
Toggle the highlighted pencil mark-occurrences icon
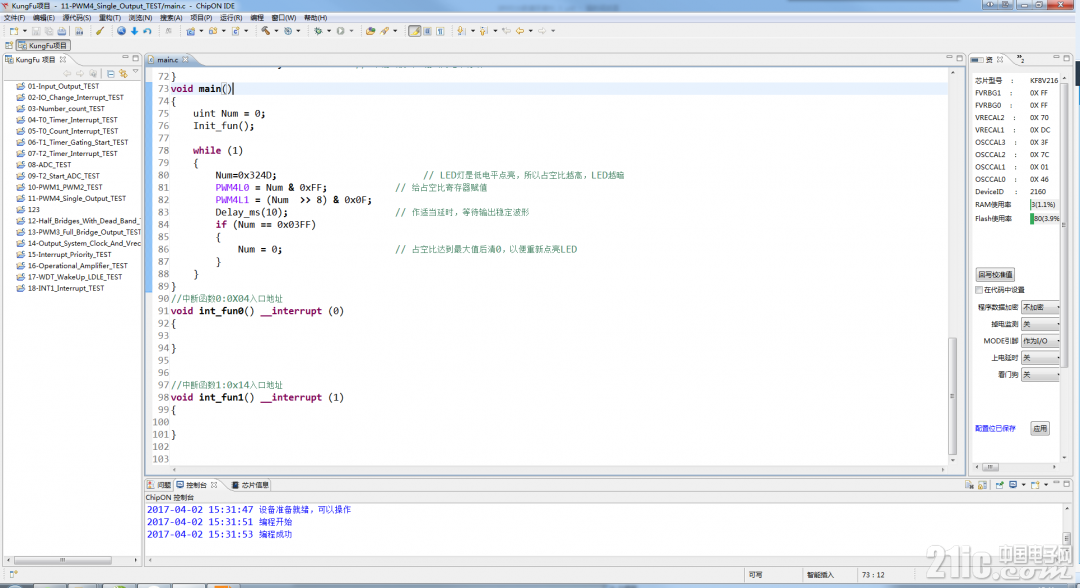point(415,31)
